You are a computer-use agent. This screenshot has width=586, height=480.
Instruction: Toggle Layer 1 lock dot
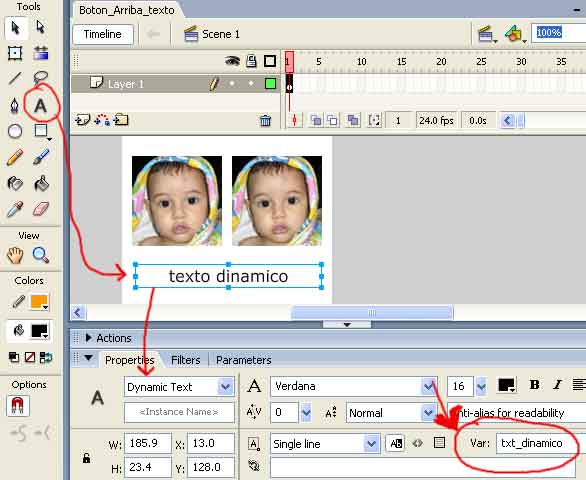pos(251,83)
